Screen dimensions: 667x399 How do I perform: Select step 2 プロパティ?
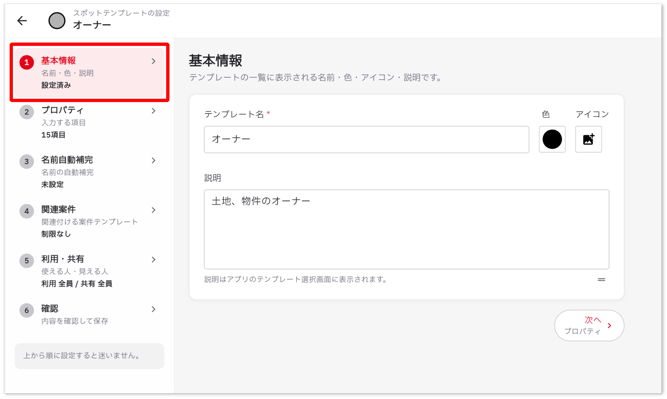(x=89, y=122)
